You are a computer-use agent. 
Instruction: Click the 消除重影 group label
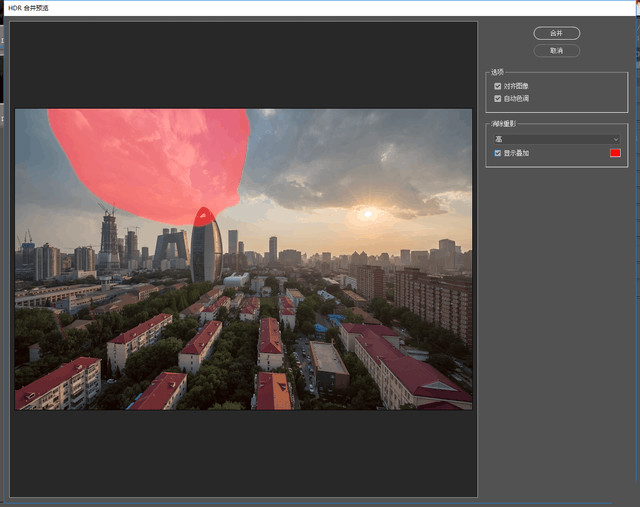(x=503, y=124)
